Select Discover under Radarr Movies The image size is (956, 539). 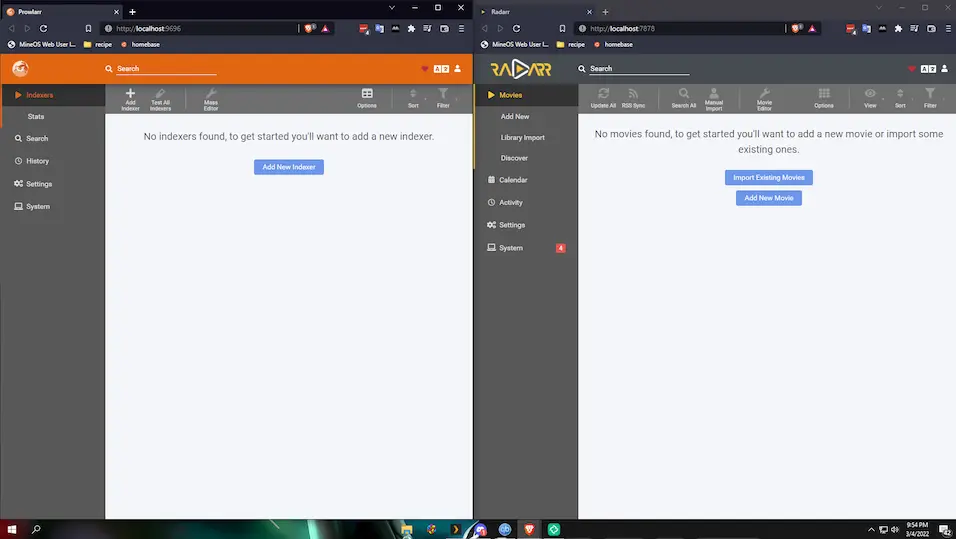coord(514,158)
